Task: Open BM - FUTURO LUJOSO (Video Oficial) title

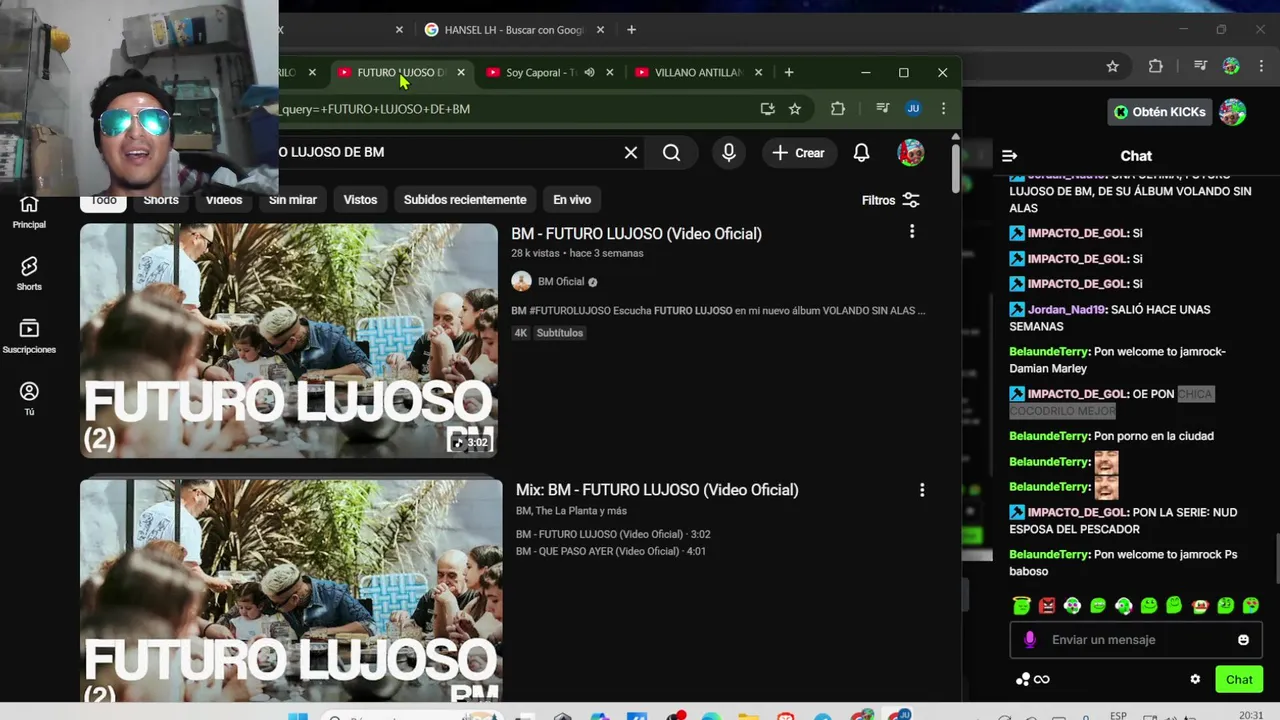Action: coord(636,233)
